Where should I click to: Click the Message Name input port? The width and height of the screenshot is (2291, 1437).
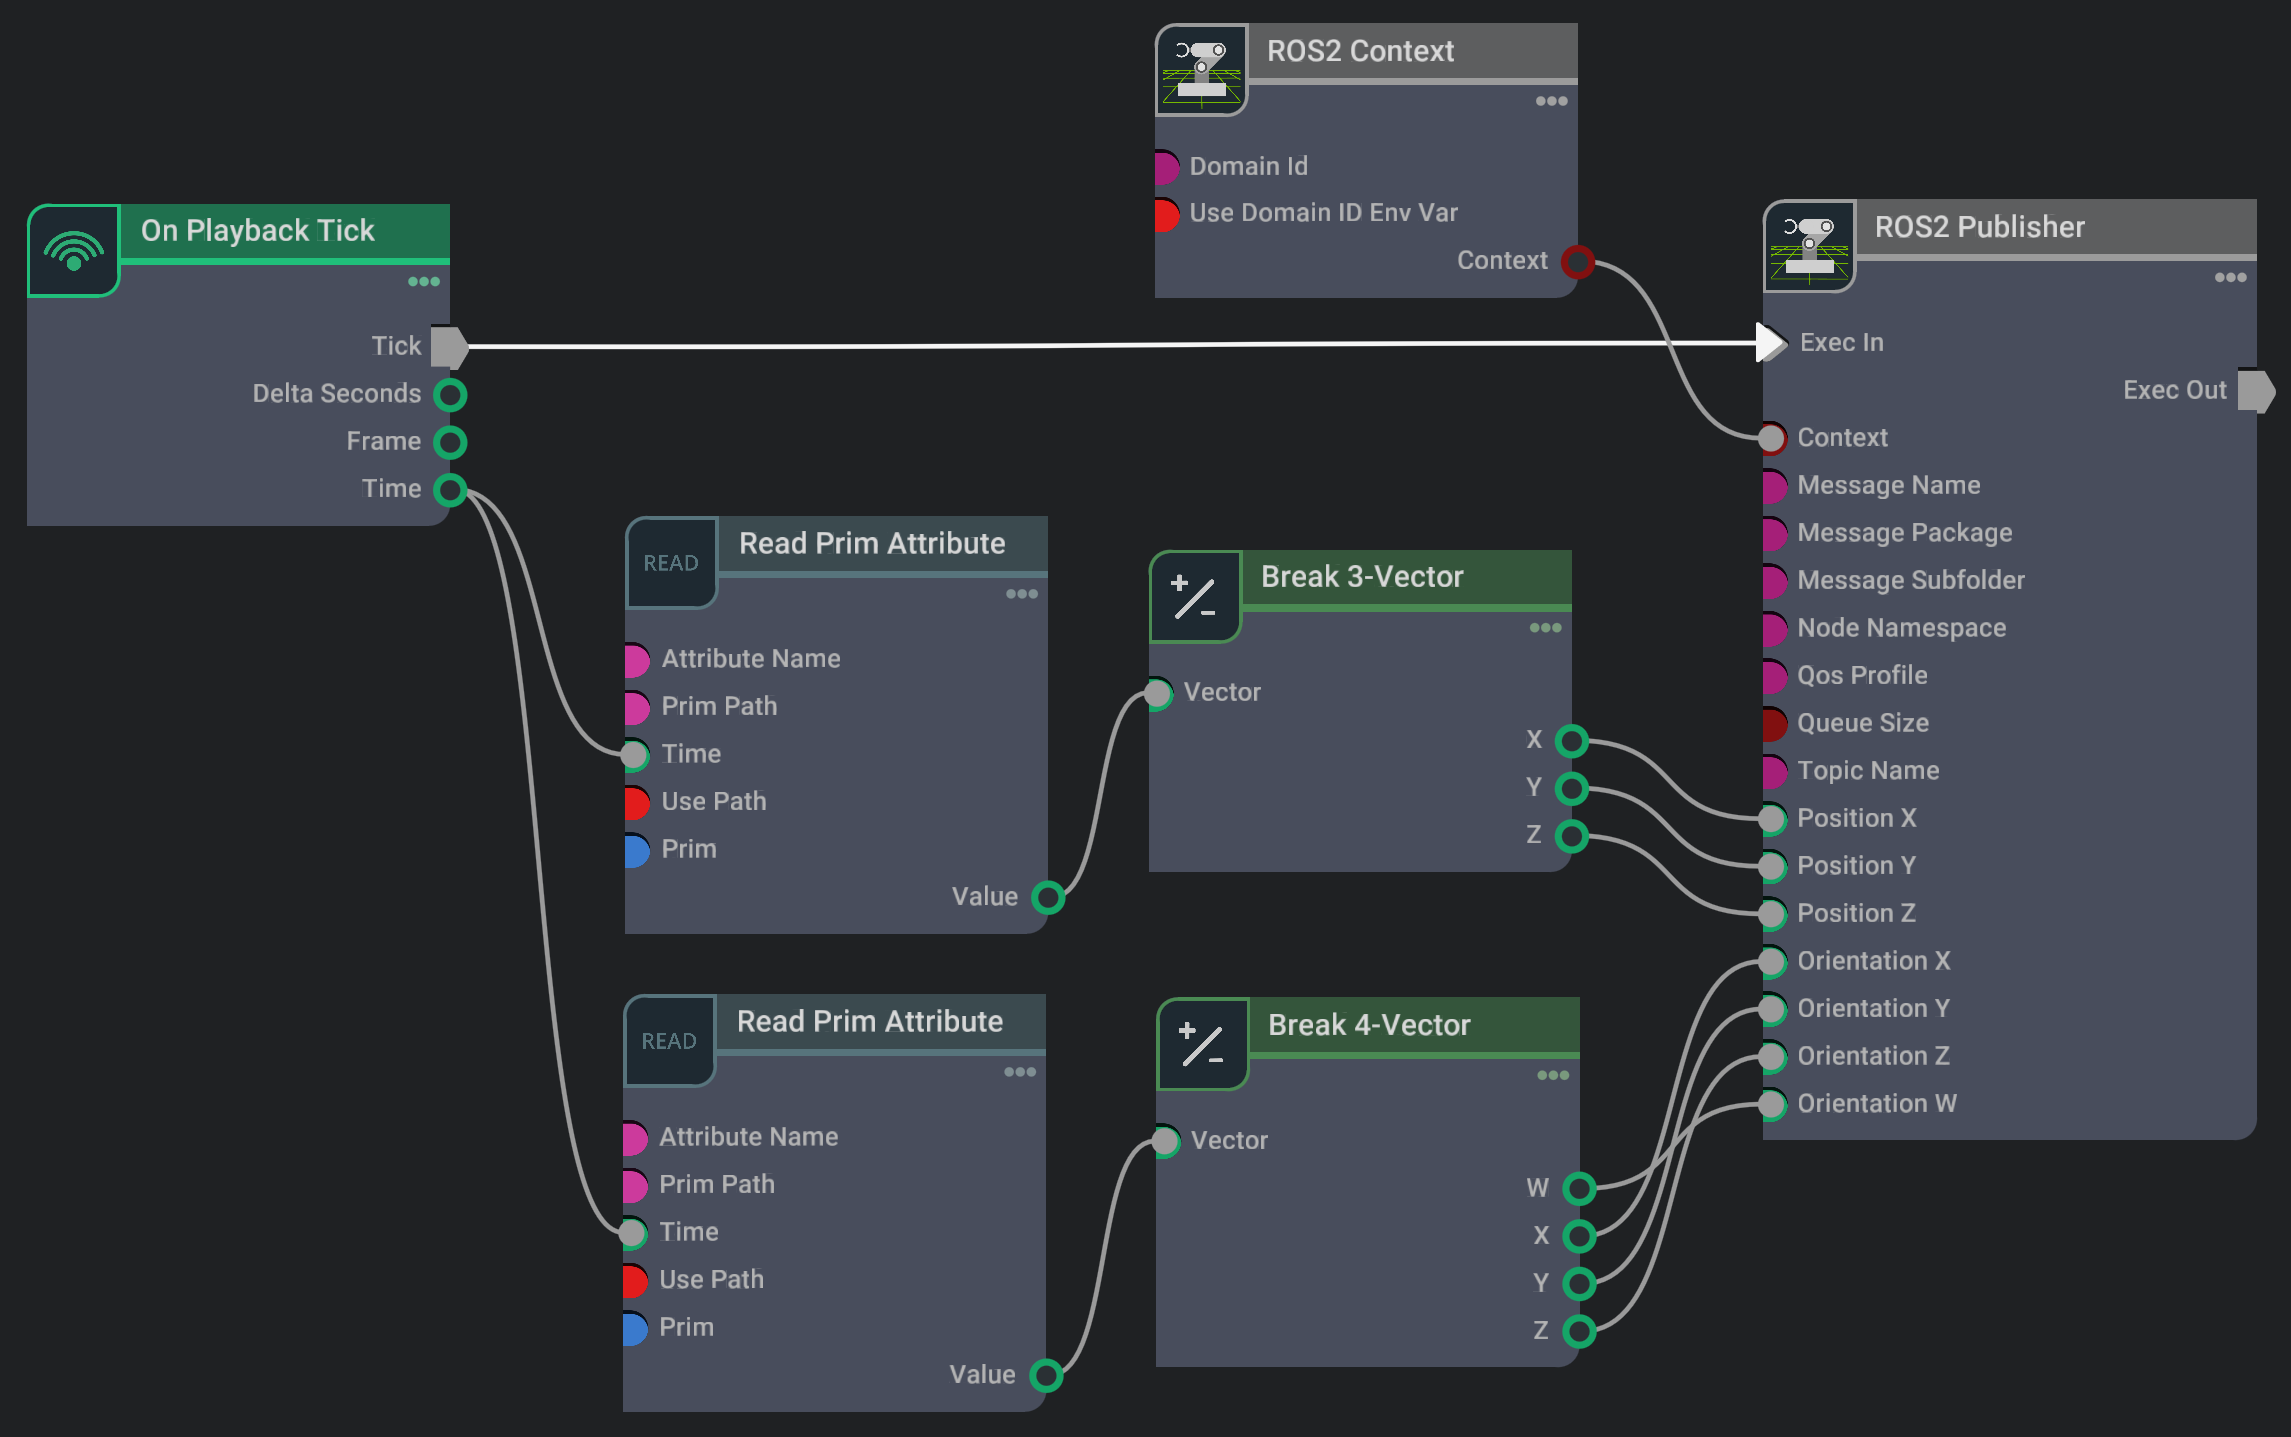(x=1774, y=486)
